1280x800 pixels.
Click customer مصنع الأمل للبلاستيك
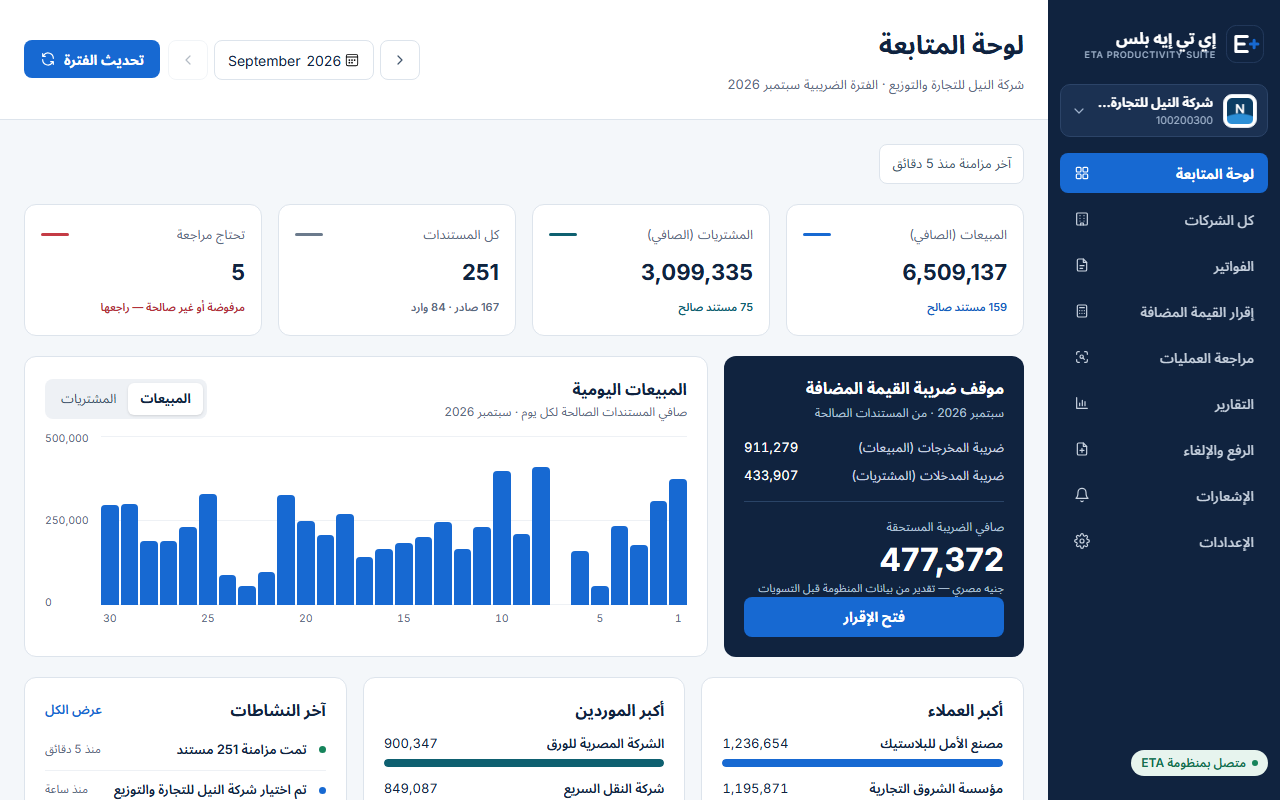pos(941,744)
